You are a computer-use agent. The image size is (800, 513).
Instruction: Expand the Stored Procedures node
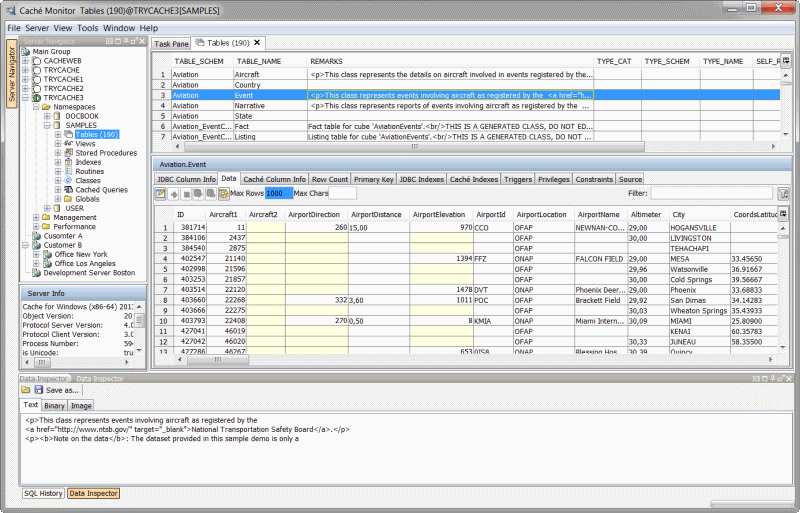pos(58,153)
